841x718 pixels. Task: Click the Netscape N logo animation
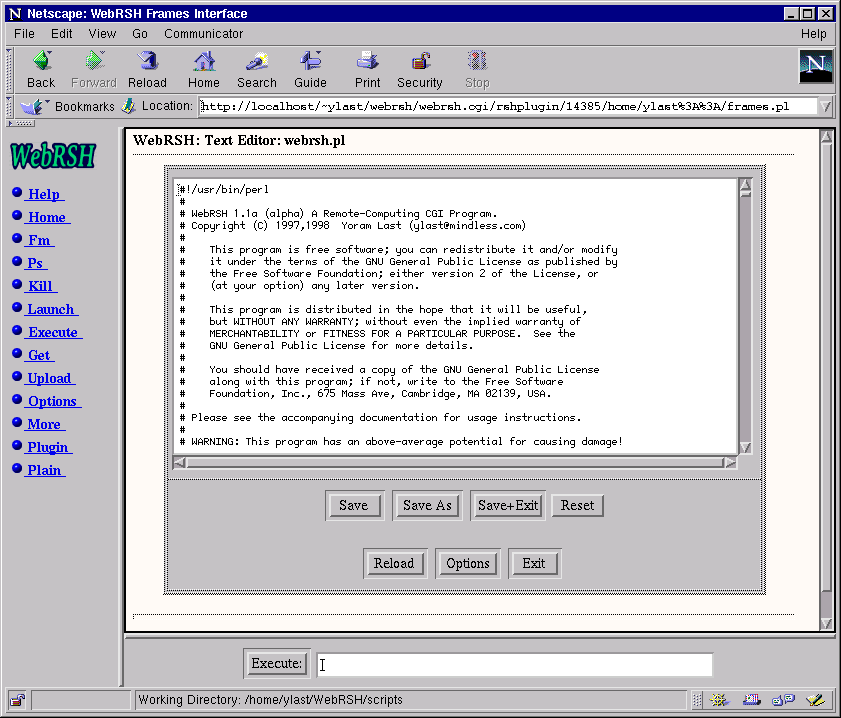[x=815, y=66]
